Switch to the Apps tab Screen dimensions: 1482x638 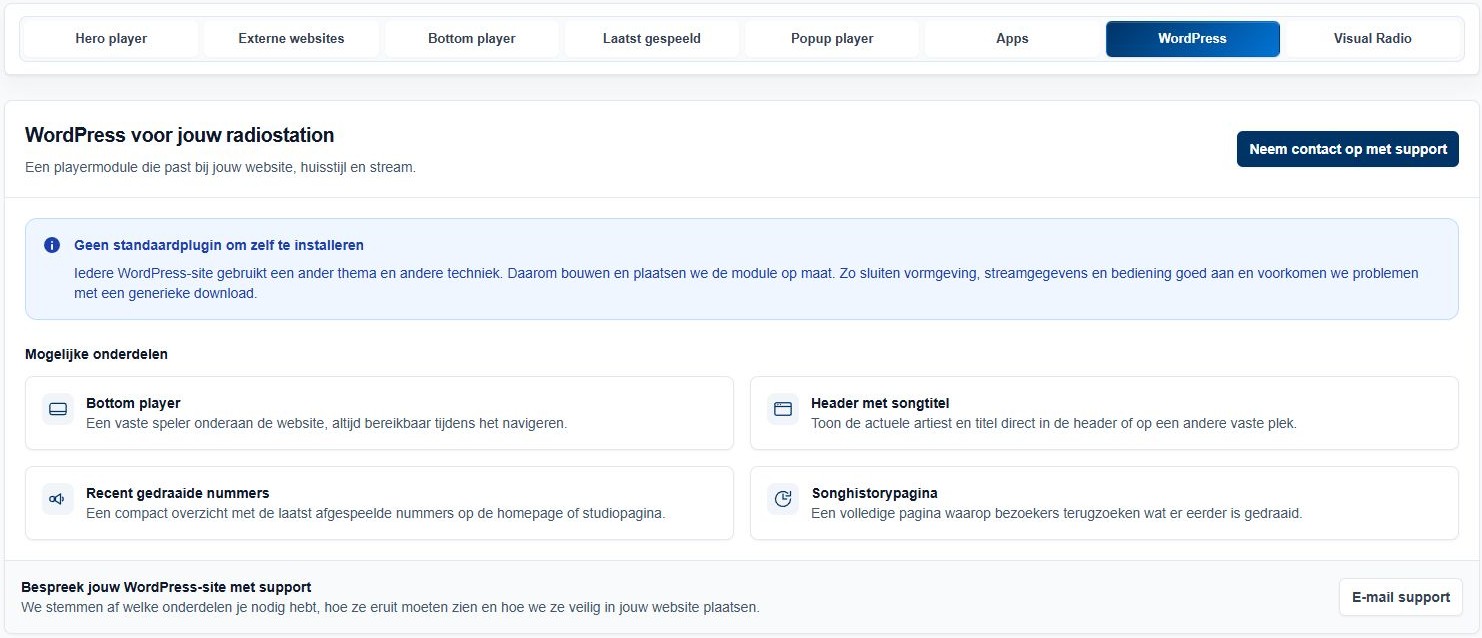tap(1012, 39)
